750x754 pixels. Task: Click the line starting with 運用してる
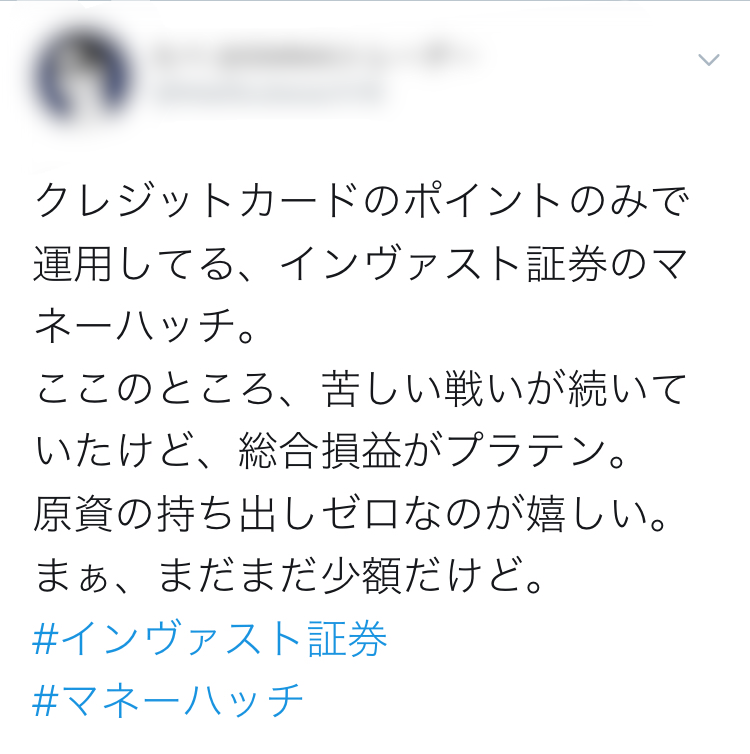360,264
